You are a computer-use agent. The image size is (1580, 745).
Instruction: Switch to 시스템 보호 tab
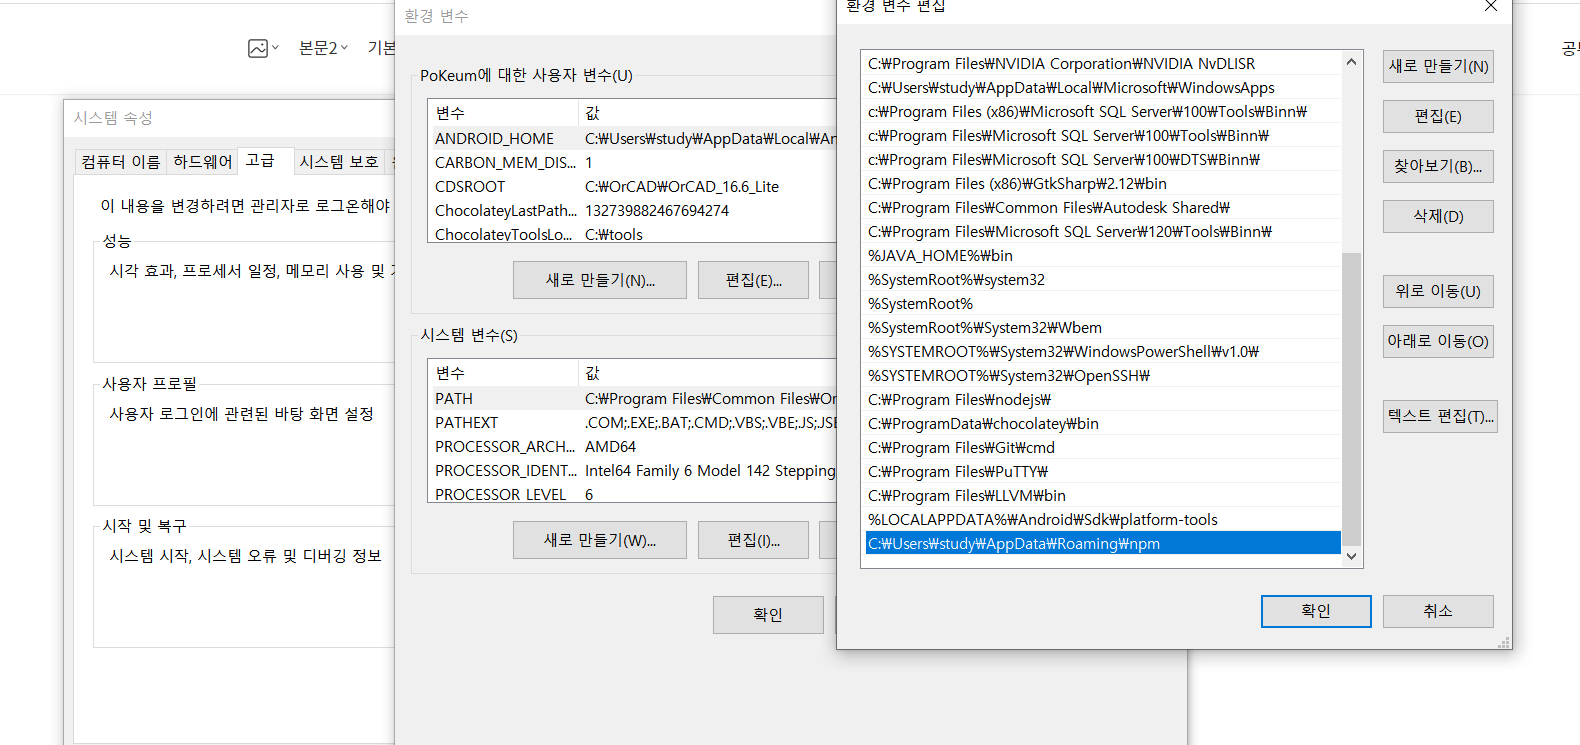(x=339, y=161)
